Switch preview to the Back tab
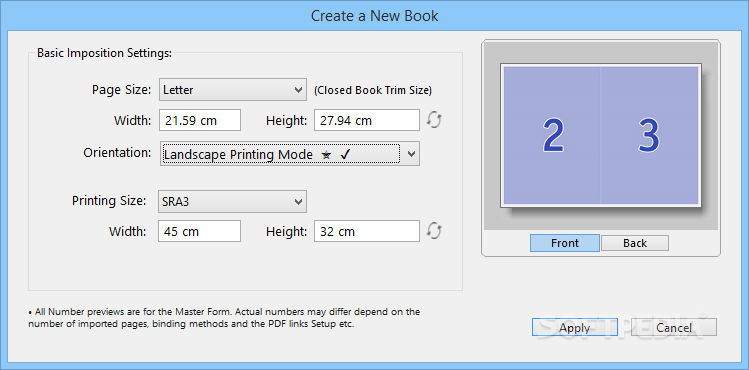The height and width of the screenshot is (370, 749). point(634,243)
